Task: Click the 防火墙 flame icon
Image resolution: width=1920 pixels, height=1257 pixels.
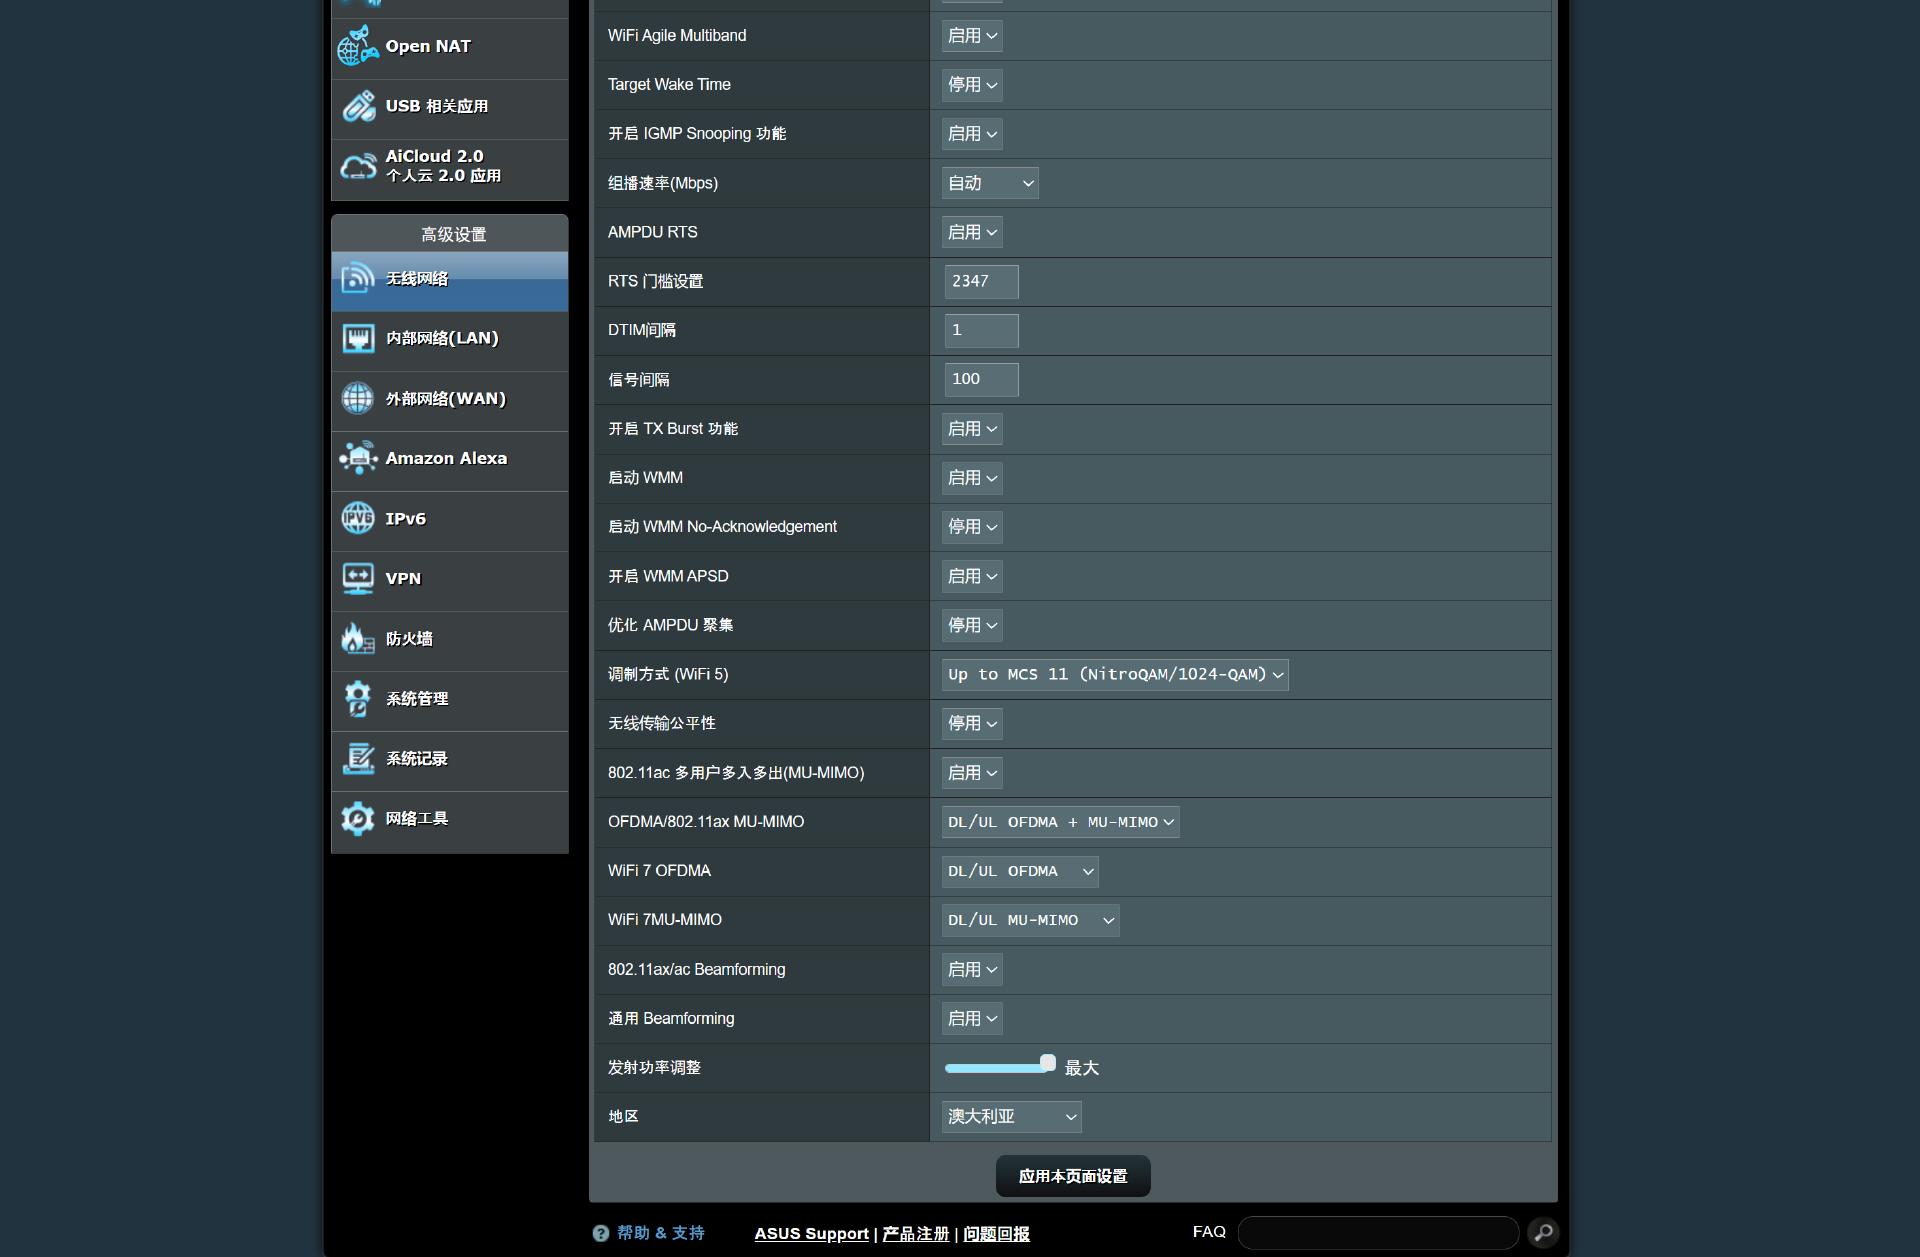Action: point(357,638)
